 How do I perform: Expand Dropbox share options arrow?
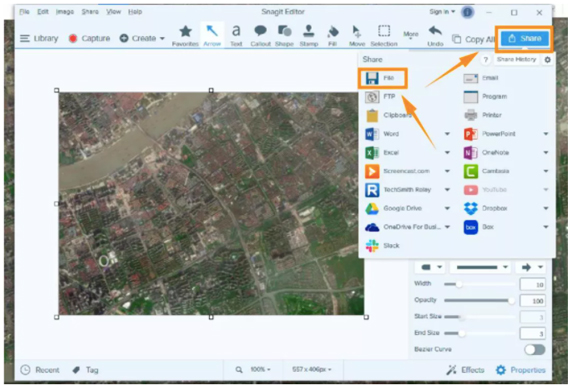546,208
